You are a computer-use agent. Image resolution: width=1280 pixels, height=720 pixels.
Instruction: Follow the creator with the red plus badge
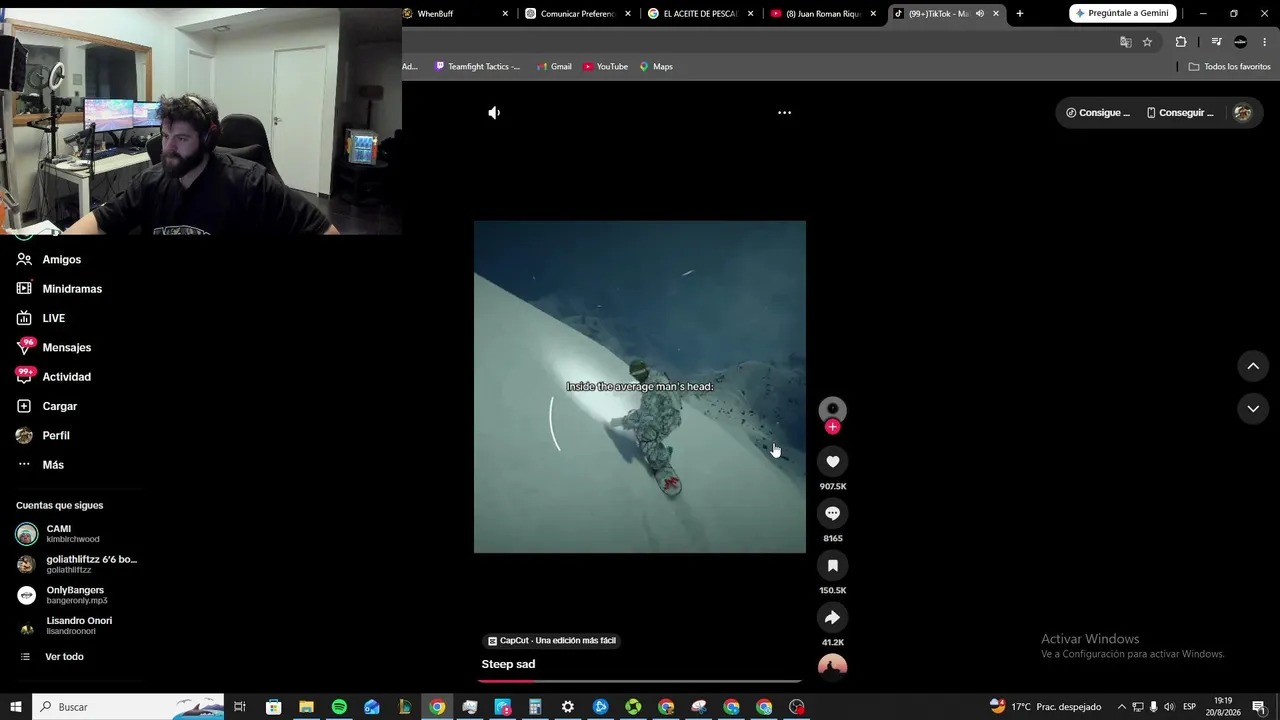point(832,427)
